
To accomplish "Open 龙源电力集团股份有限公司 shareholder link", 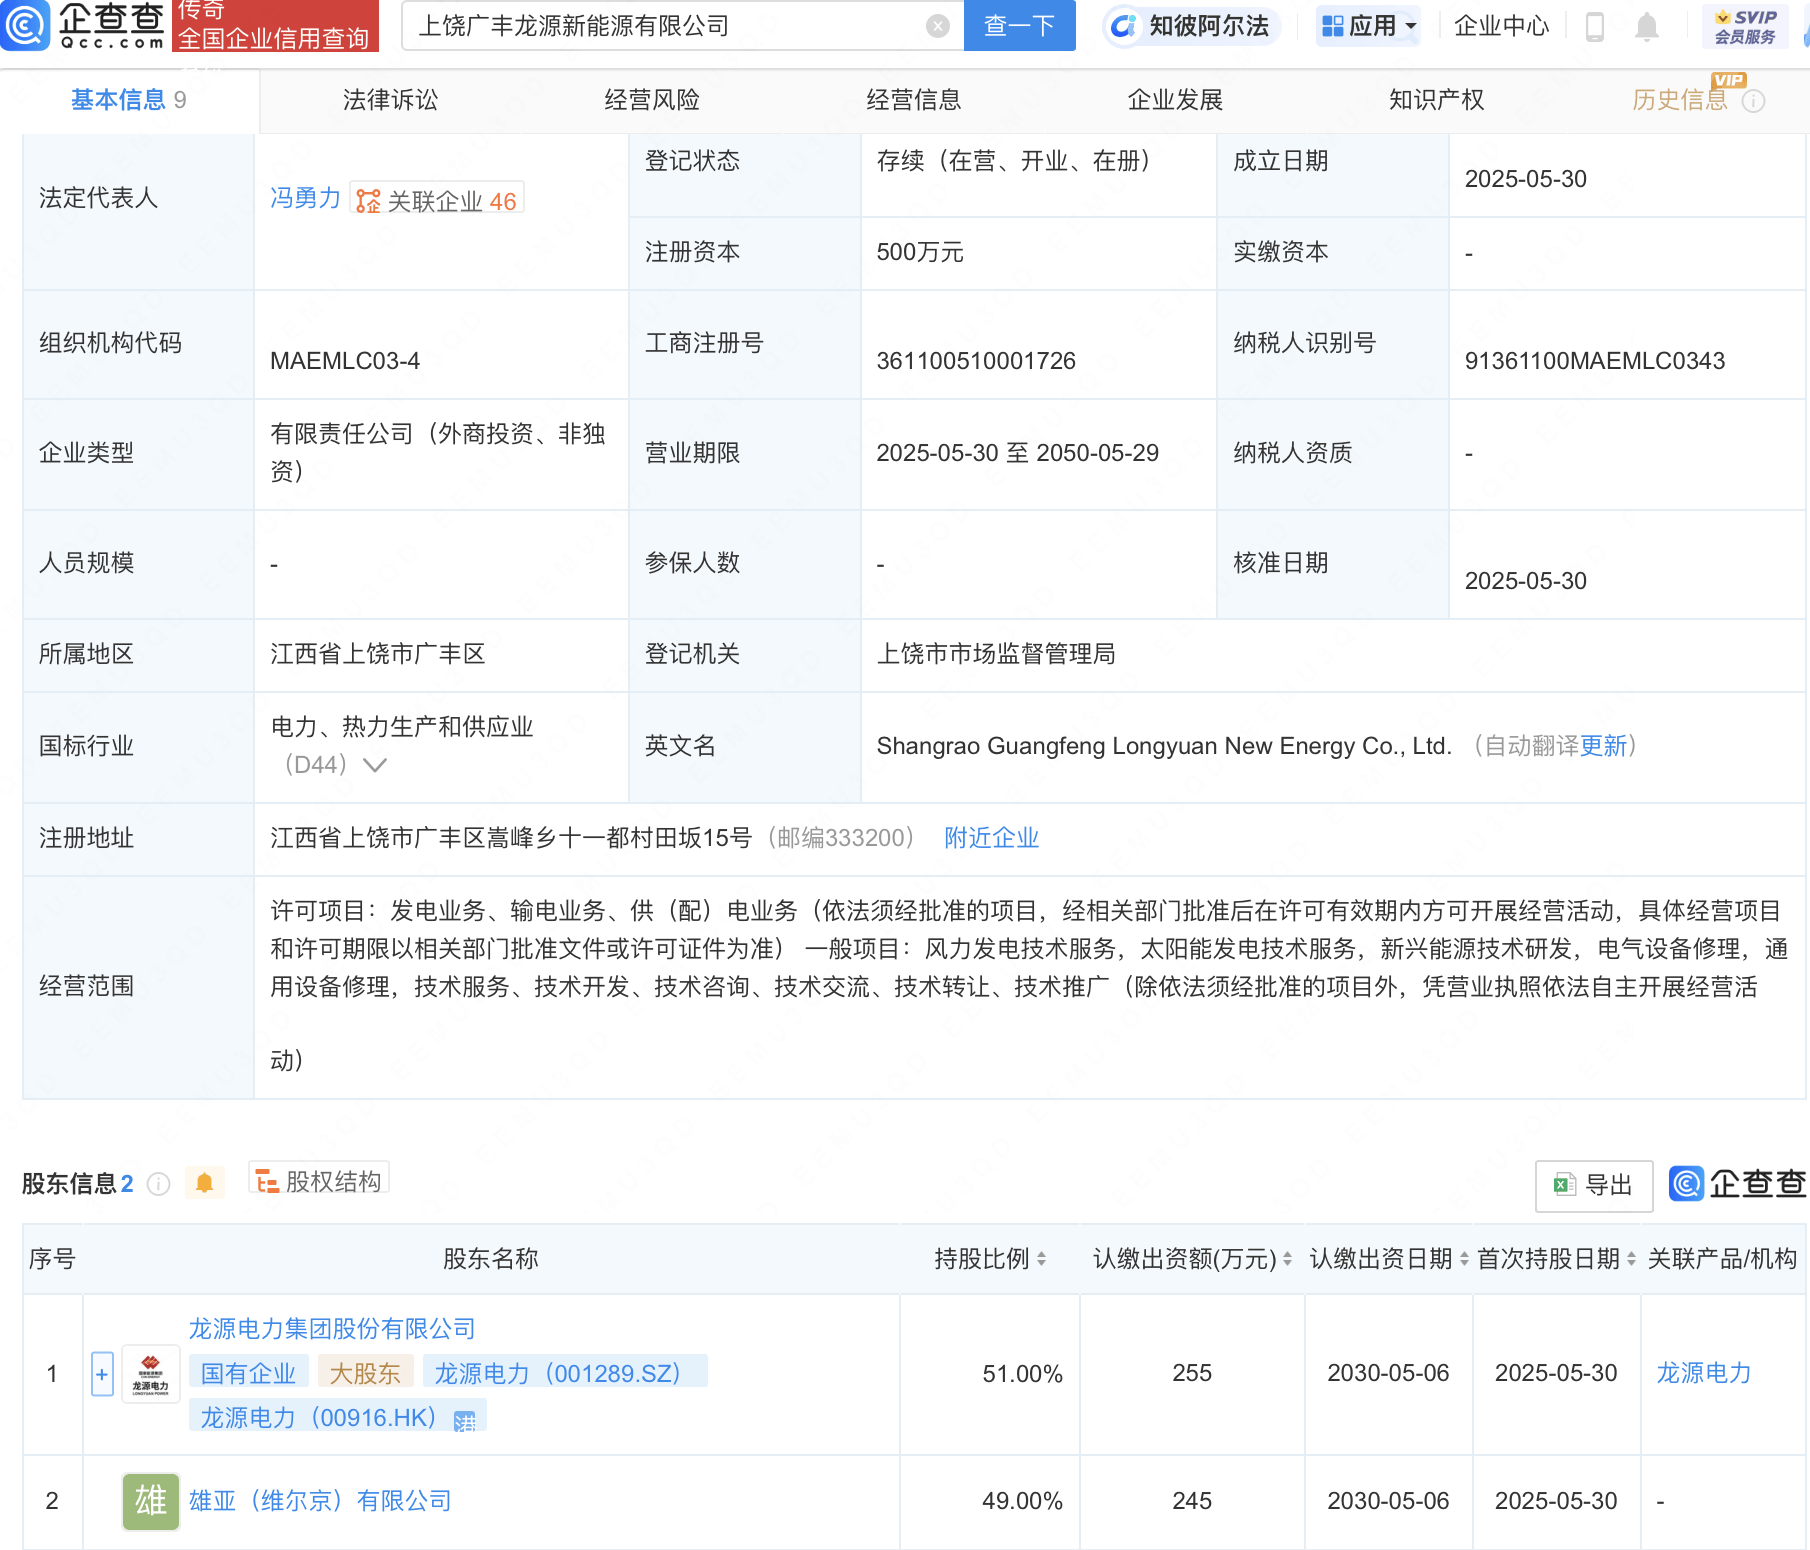I will tap(333, 1329).
